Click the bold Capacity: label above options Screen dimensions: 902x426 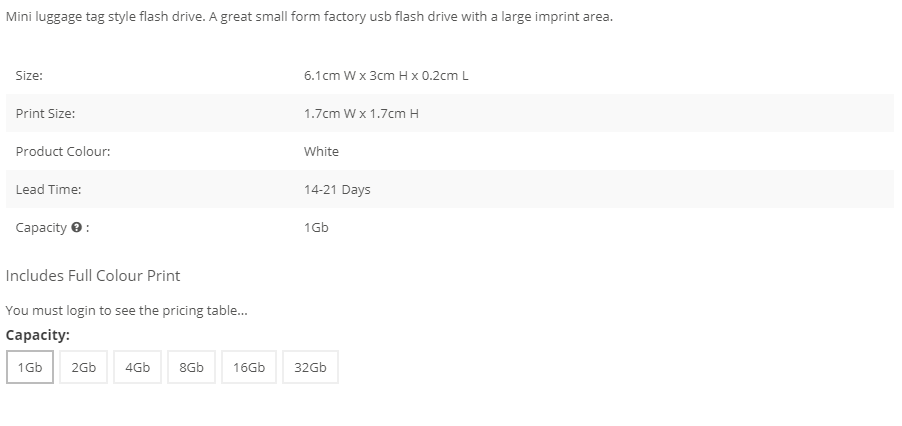(x=37, y=335)
